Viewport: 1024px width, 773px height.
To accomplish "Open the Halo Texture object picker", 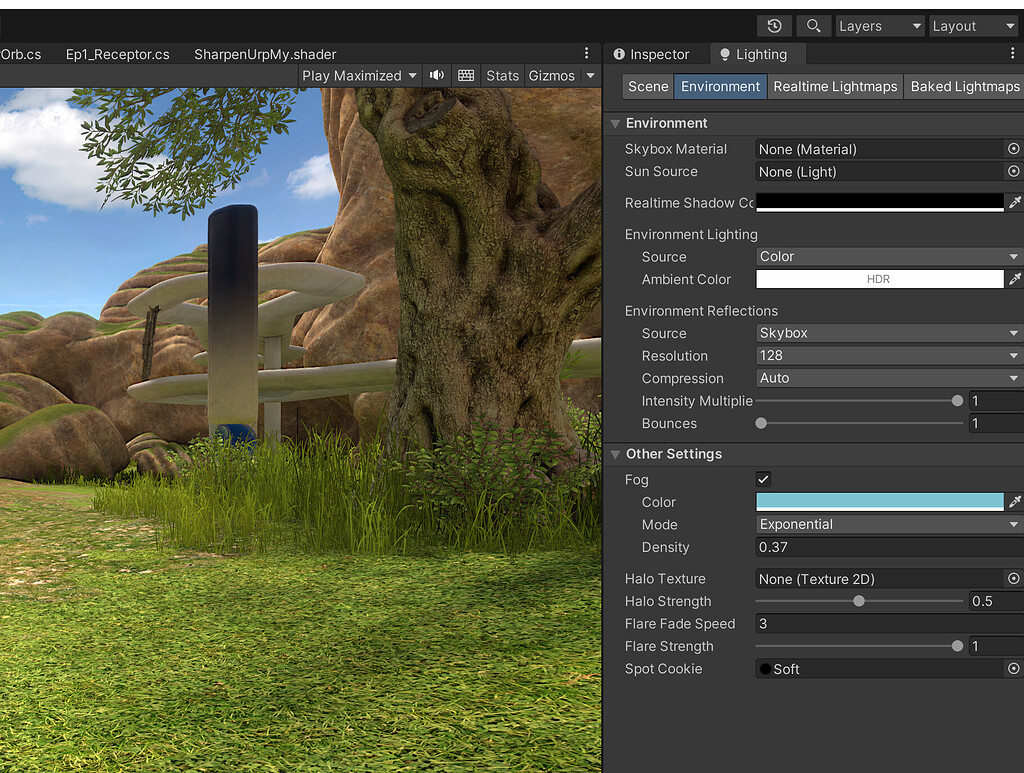I will pyautogui.click(x=1012, y=578).
